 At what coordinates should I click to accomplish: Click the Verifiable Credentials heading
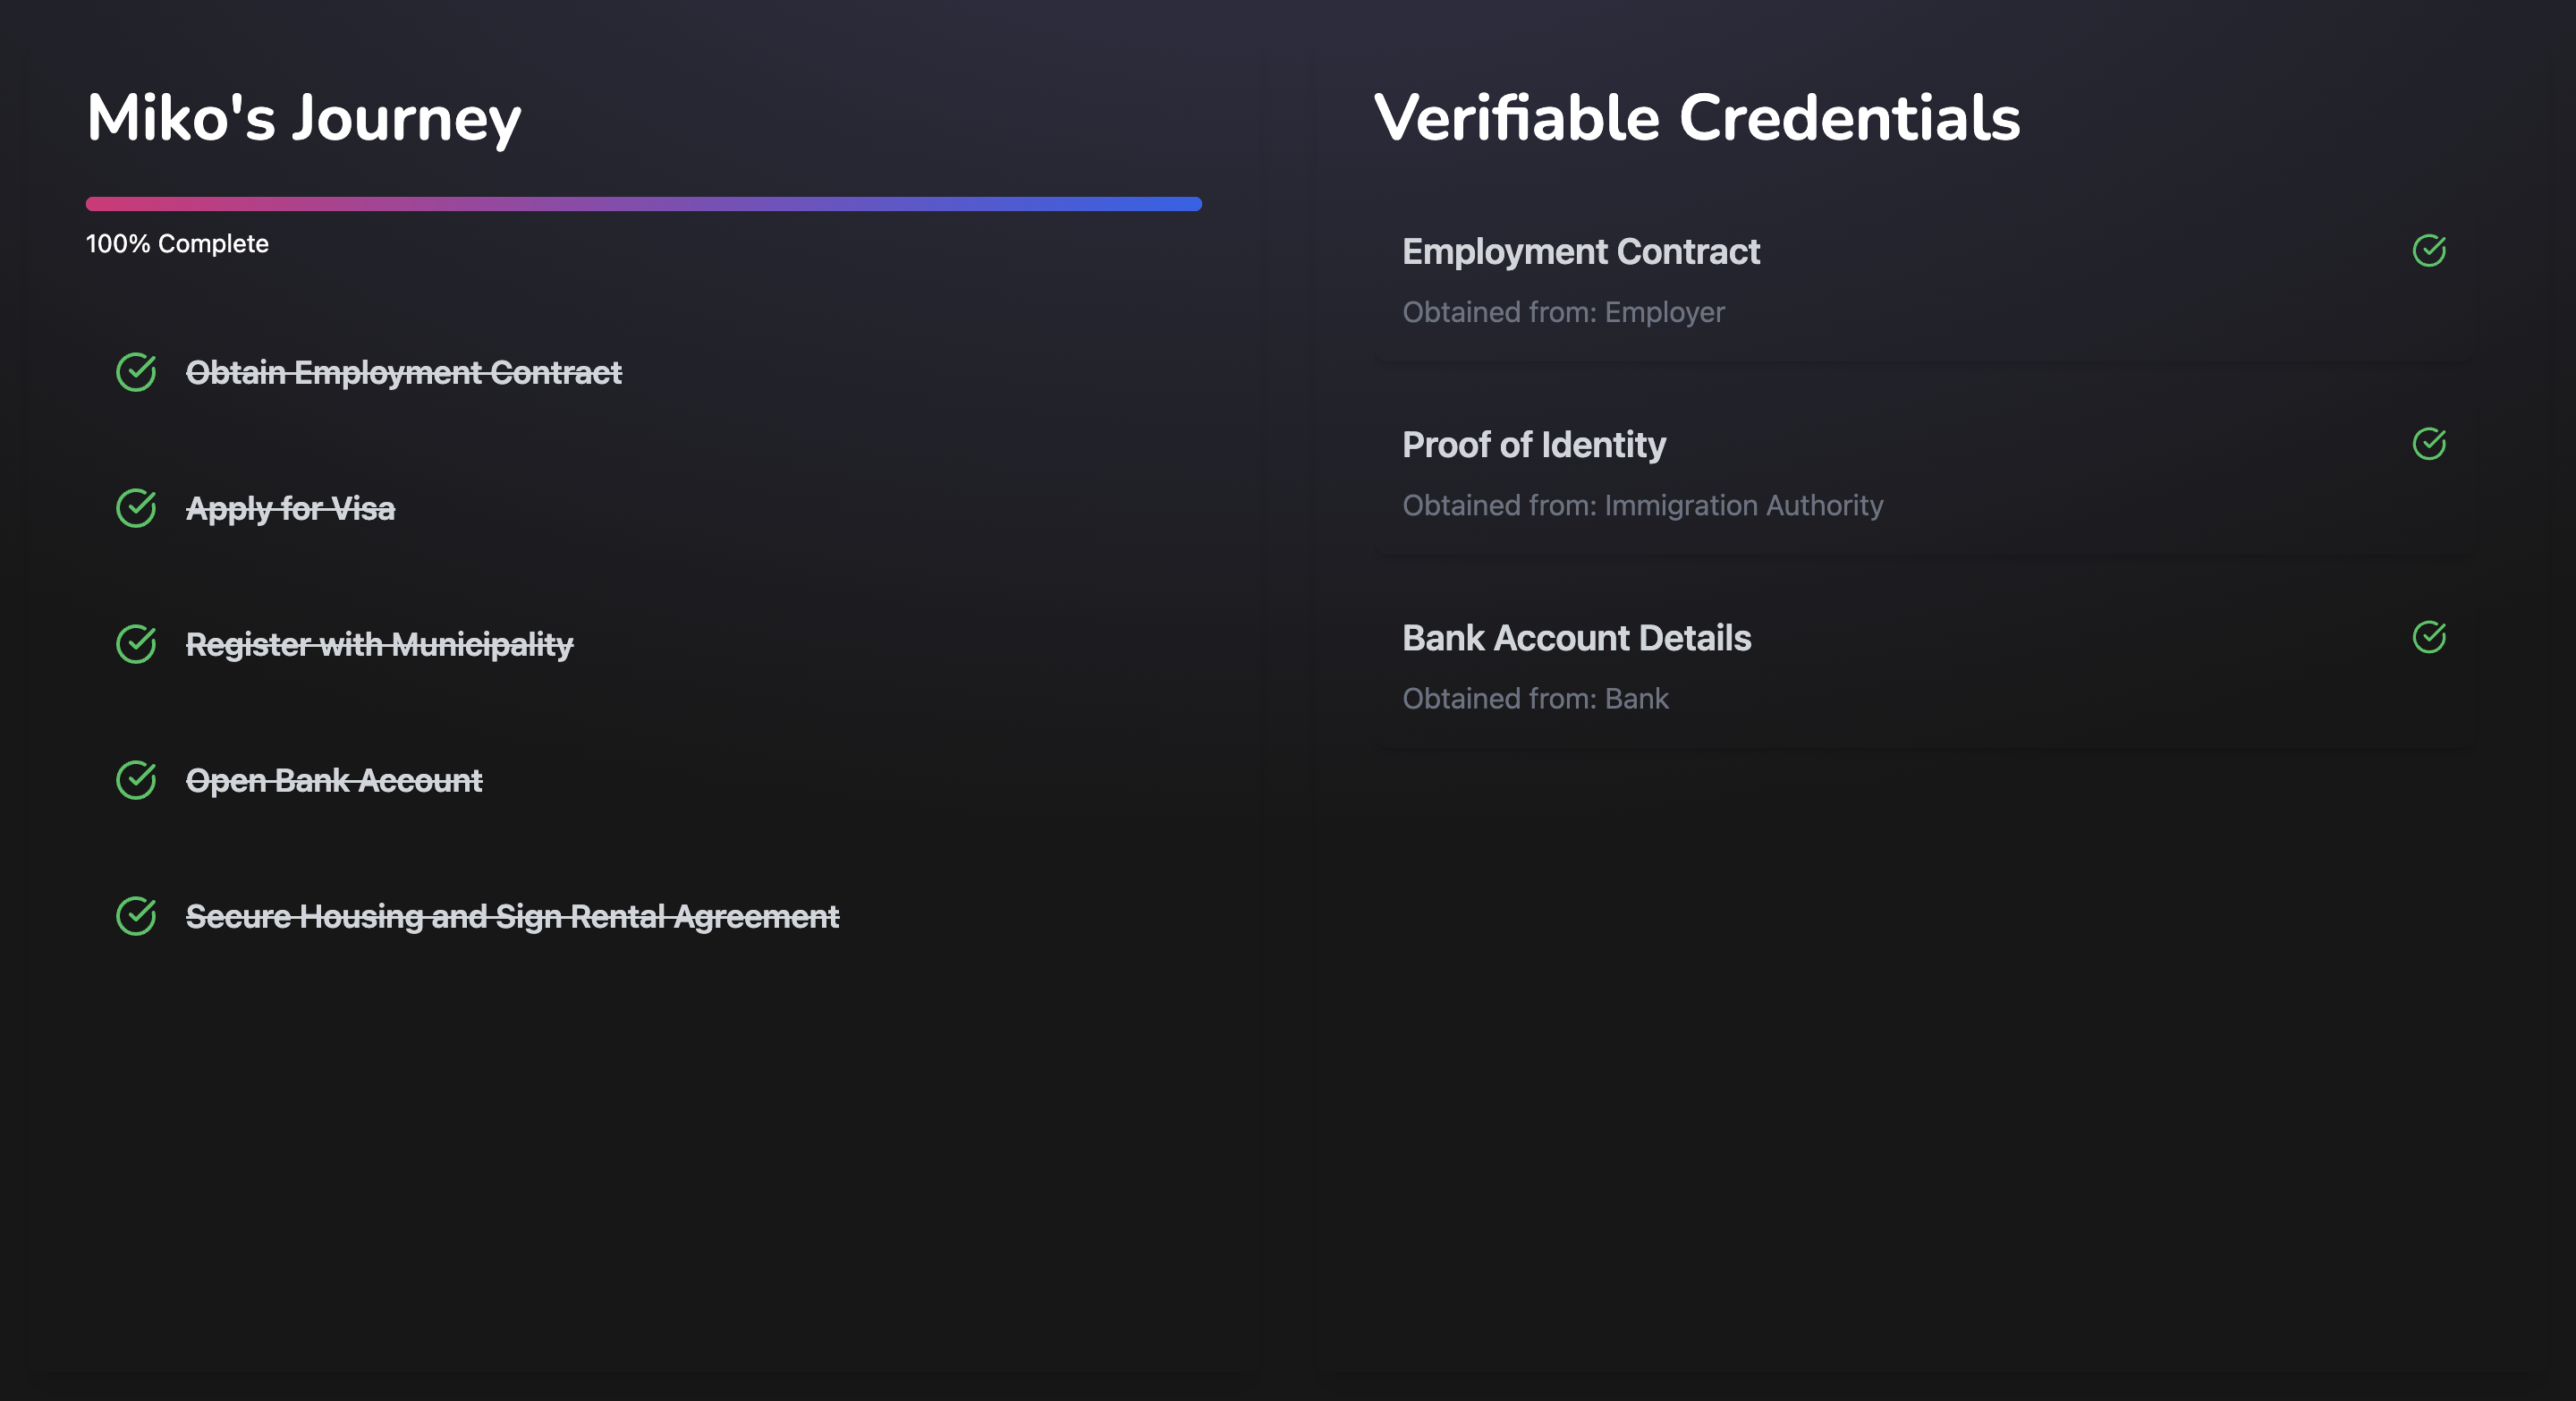pyautogui.click(x=1696, y=118)
